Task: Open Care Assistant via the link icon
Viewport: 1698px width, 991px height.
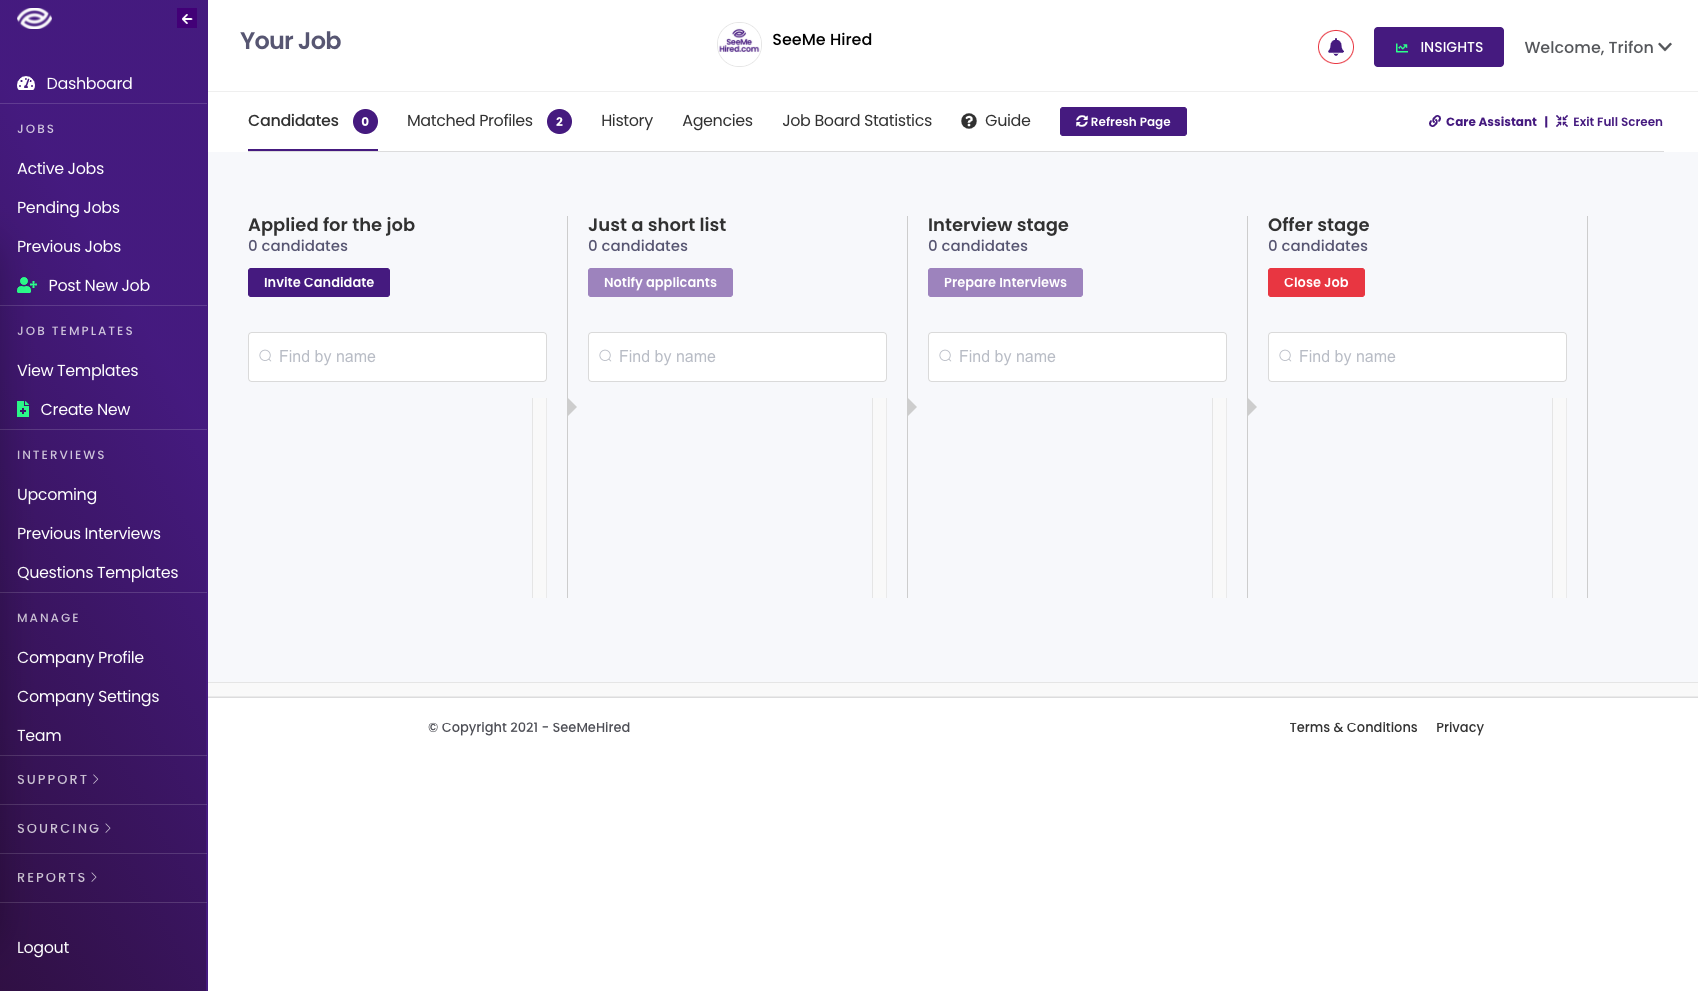Action: point(1434,121)
